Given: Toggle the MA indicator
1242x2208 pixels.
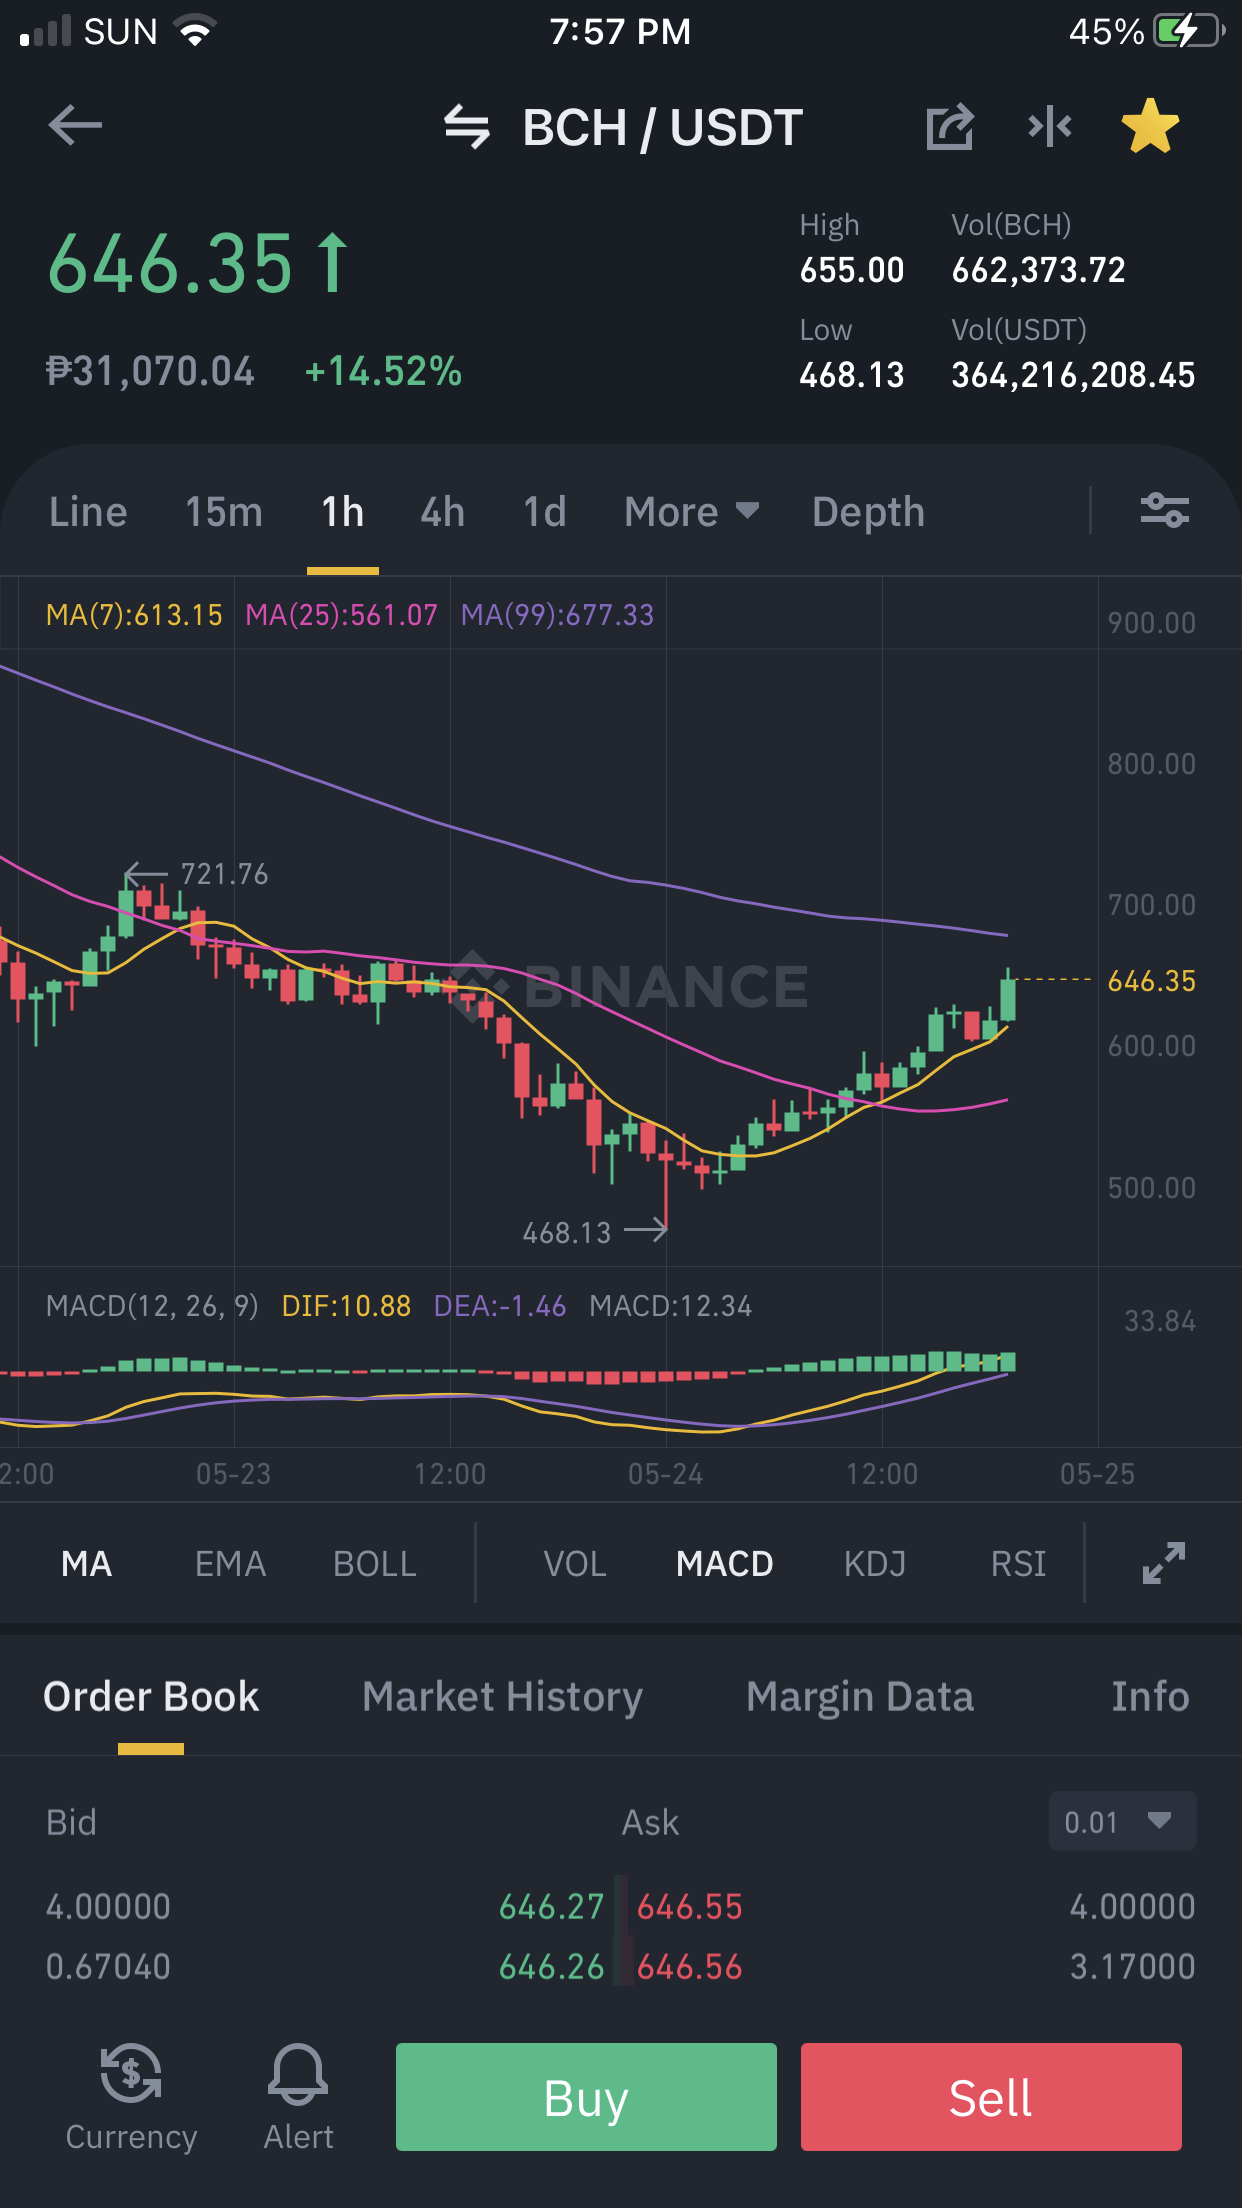Looking at the screenshot, I should 87,1564.
